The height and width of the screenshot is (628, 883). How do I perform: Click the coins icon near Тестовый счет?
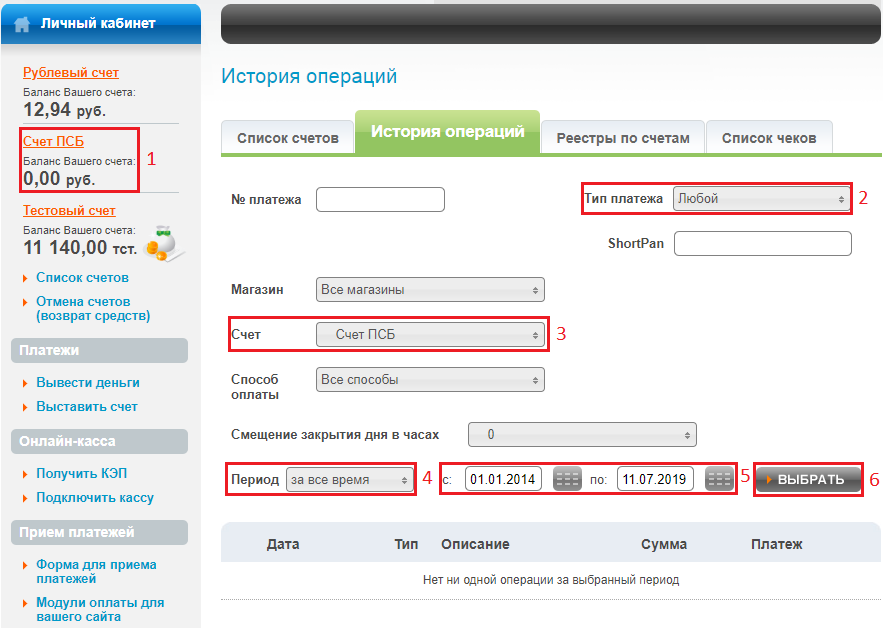coord(160,241)
